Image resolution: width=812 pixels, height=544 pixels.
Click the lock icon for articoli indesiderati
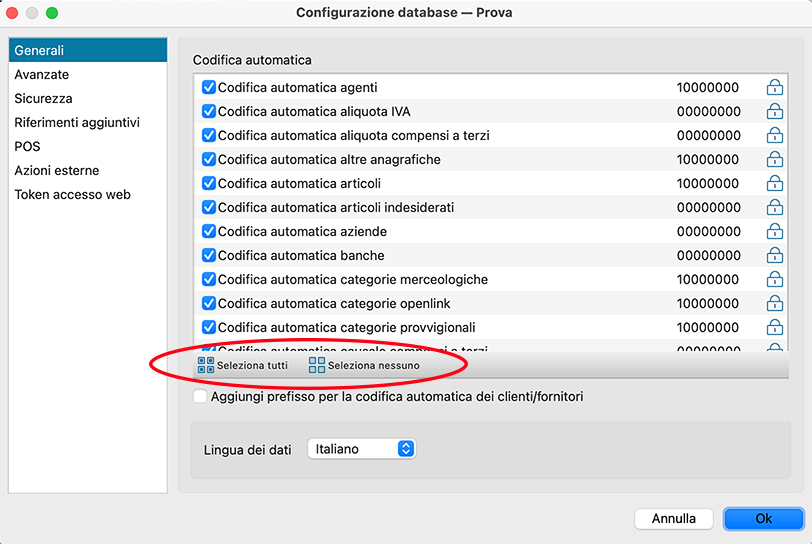(774, 208)
